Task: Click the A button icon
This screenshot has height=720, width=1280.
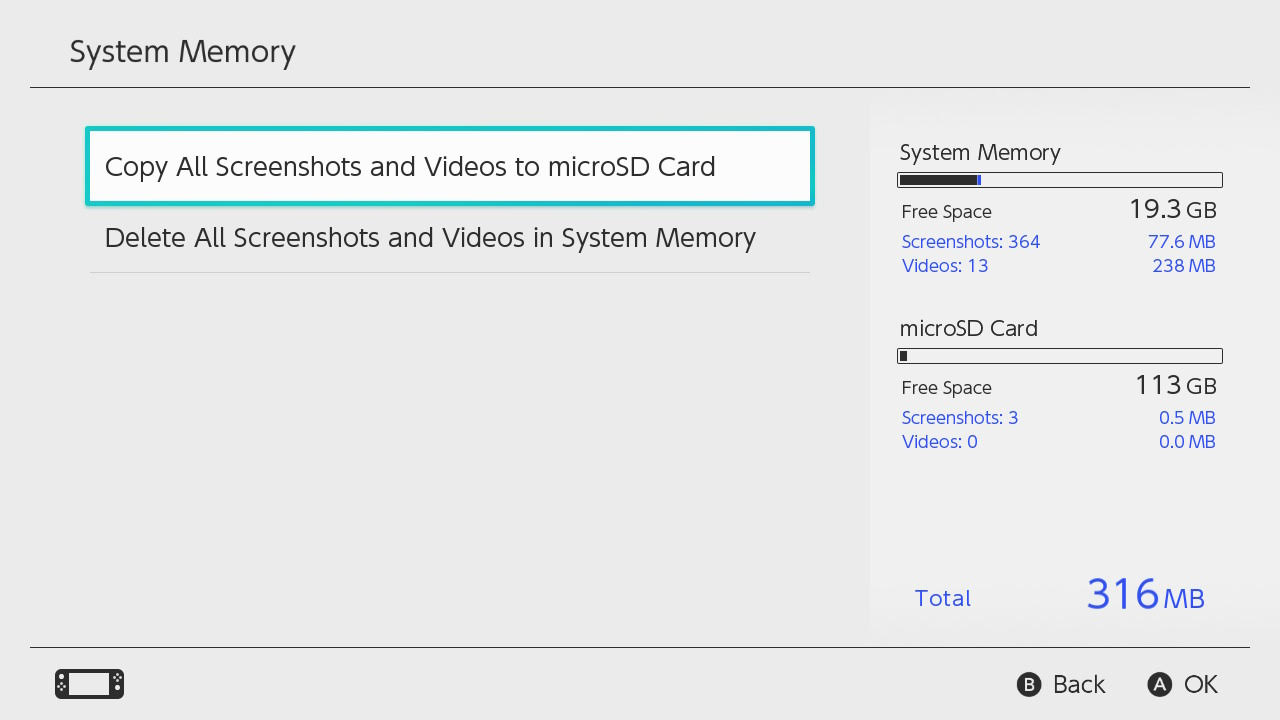Action: point(1159,684)
